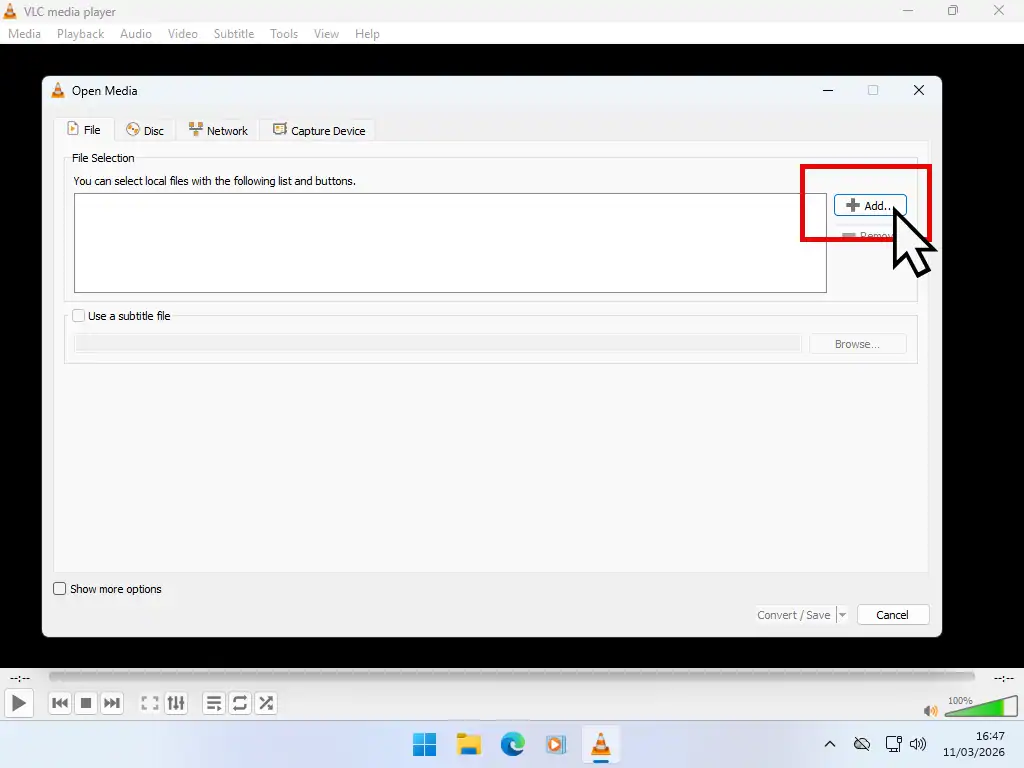Toggle the random playback icon

(x=265, y=703)
